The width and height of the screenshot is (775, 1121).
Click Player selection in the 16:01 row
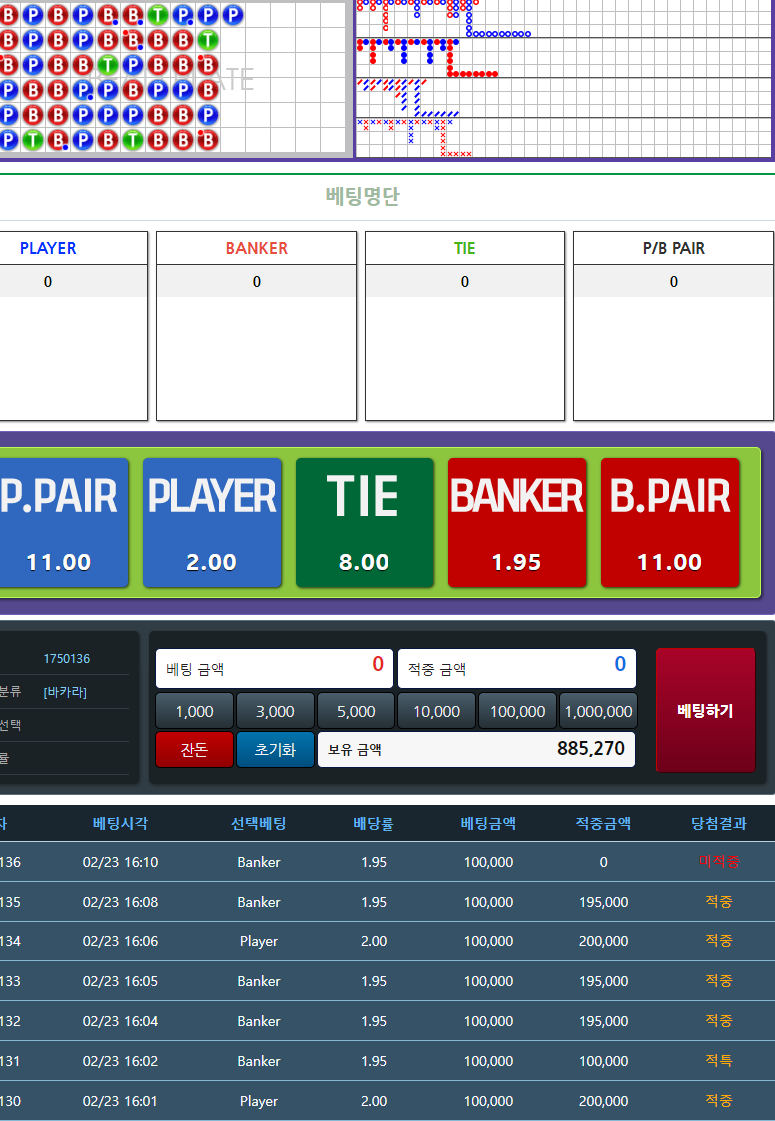pyautogui.click(x=259, y=1101)
